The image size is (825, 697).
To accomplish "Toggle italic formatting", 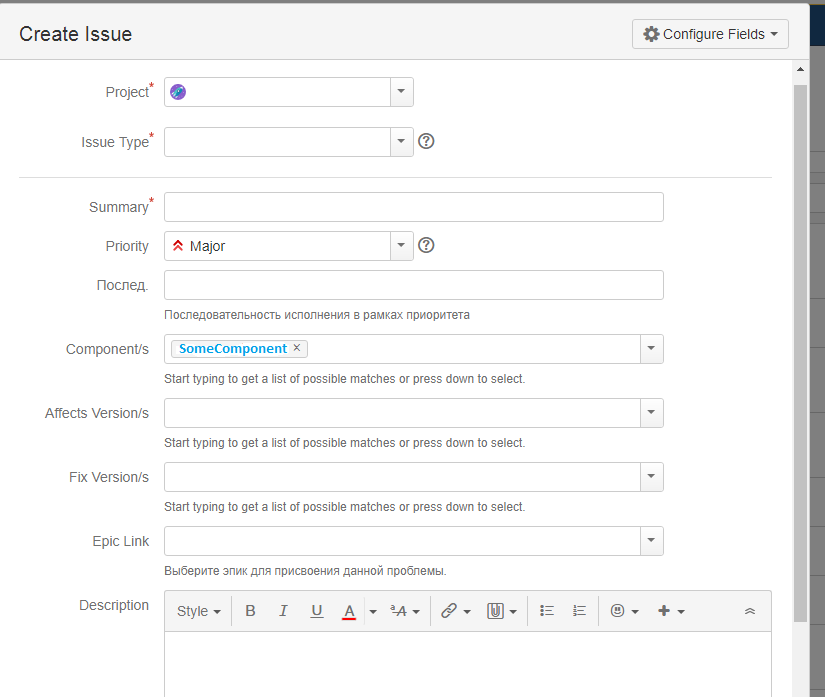I will [283, 611].
